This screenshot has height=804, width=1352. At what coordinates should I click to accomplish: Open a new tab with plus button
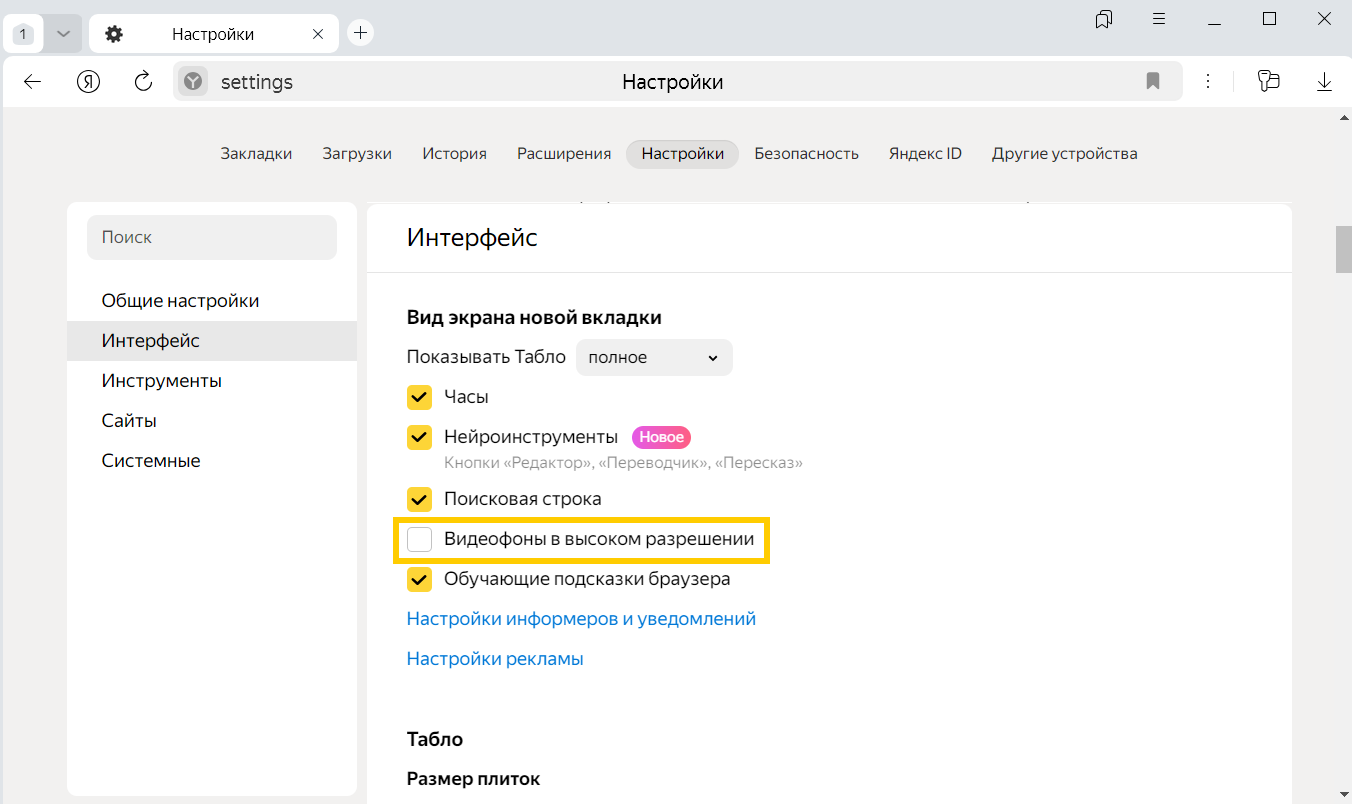tap(361, 33)
